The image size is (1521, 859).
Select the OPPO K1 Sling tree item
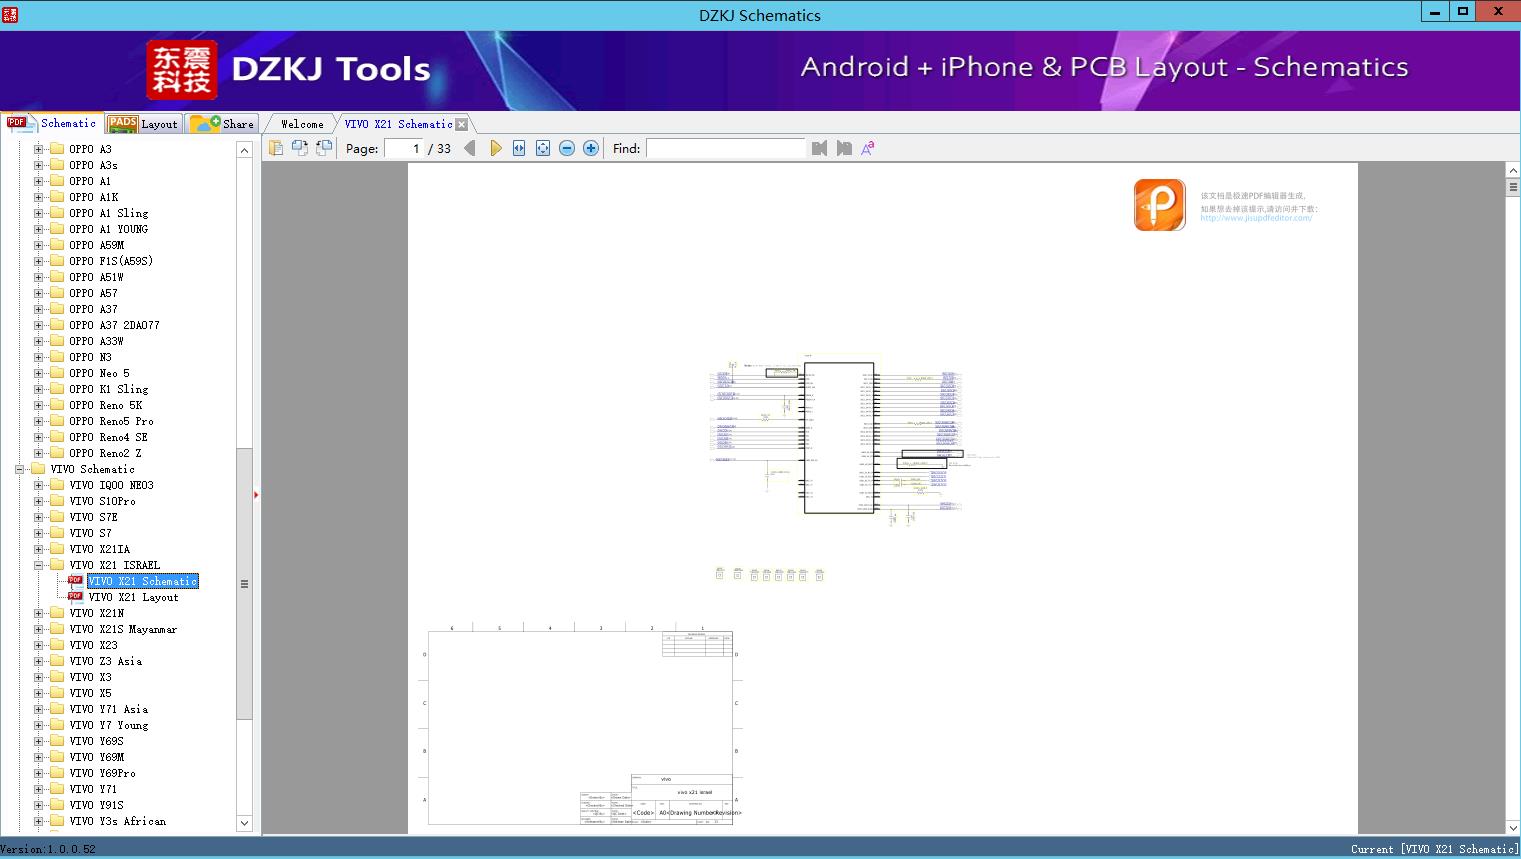coord(109,389)
